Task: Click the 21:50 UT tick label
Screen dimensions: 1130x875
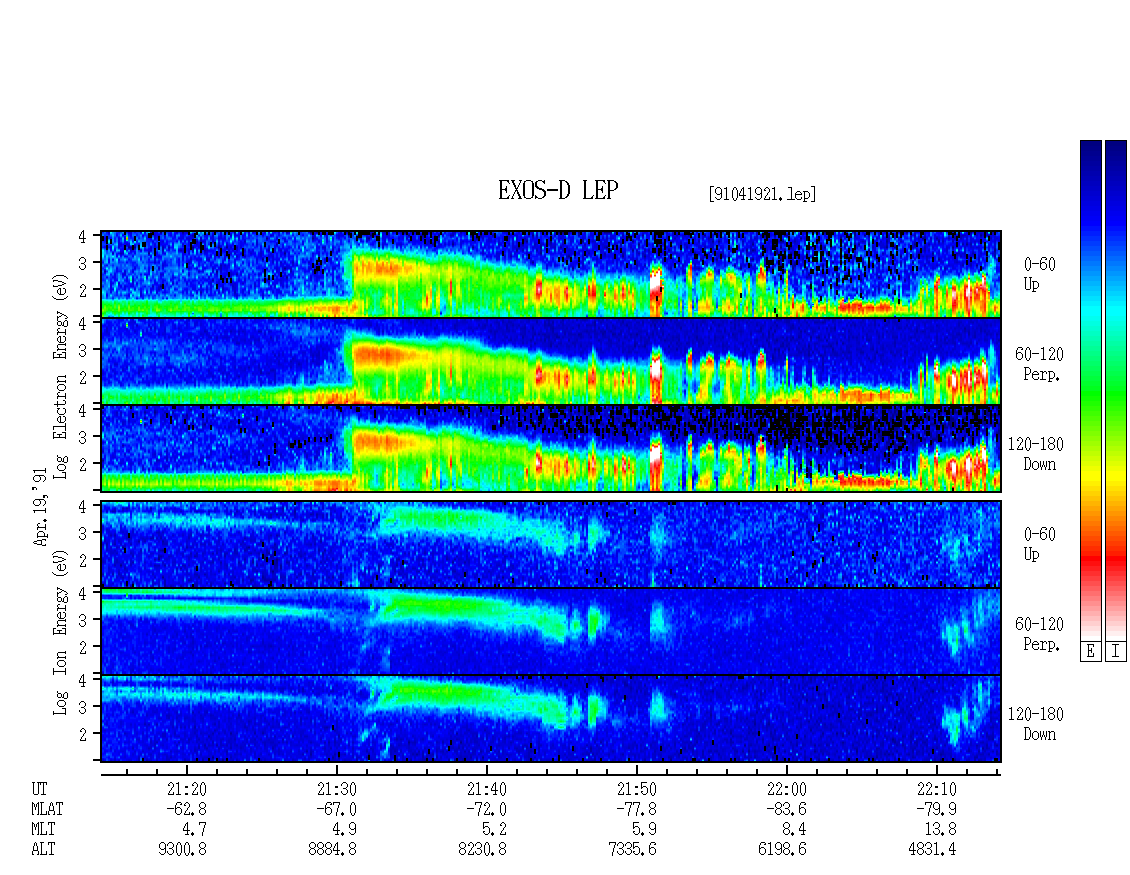Action: pos(636,789)
